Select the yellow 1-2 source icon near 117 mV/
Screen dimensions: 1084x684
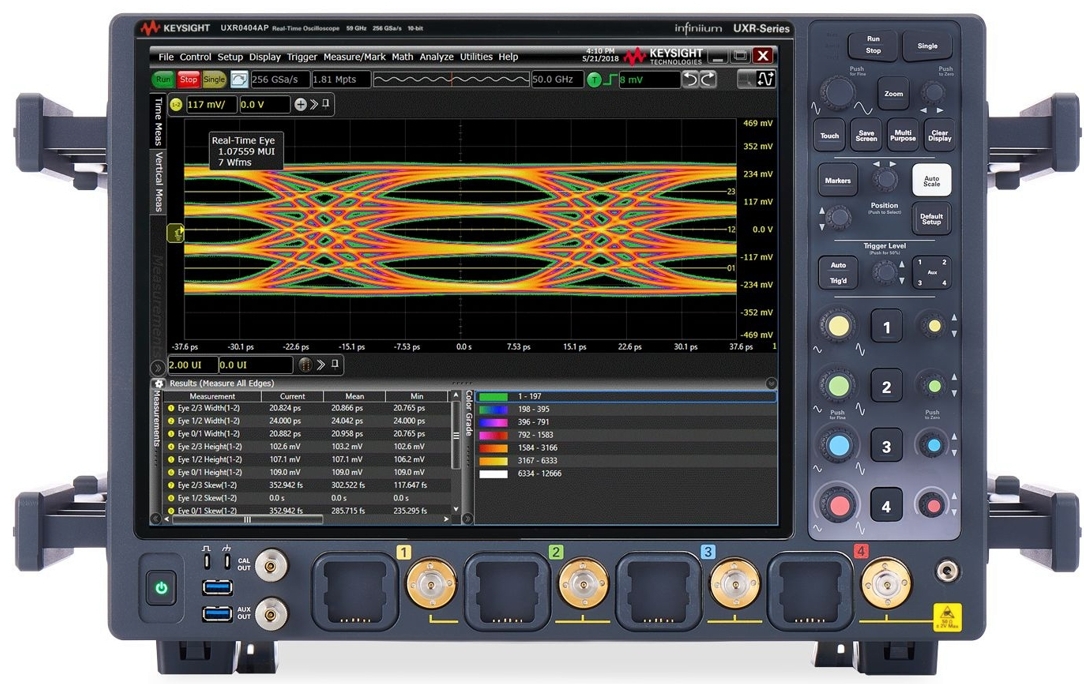point(178,104)
